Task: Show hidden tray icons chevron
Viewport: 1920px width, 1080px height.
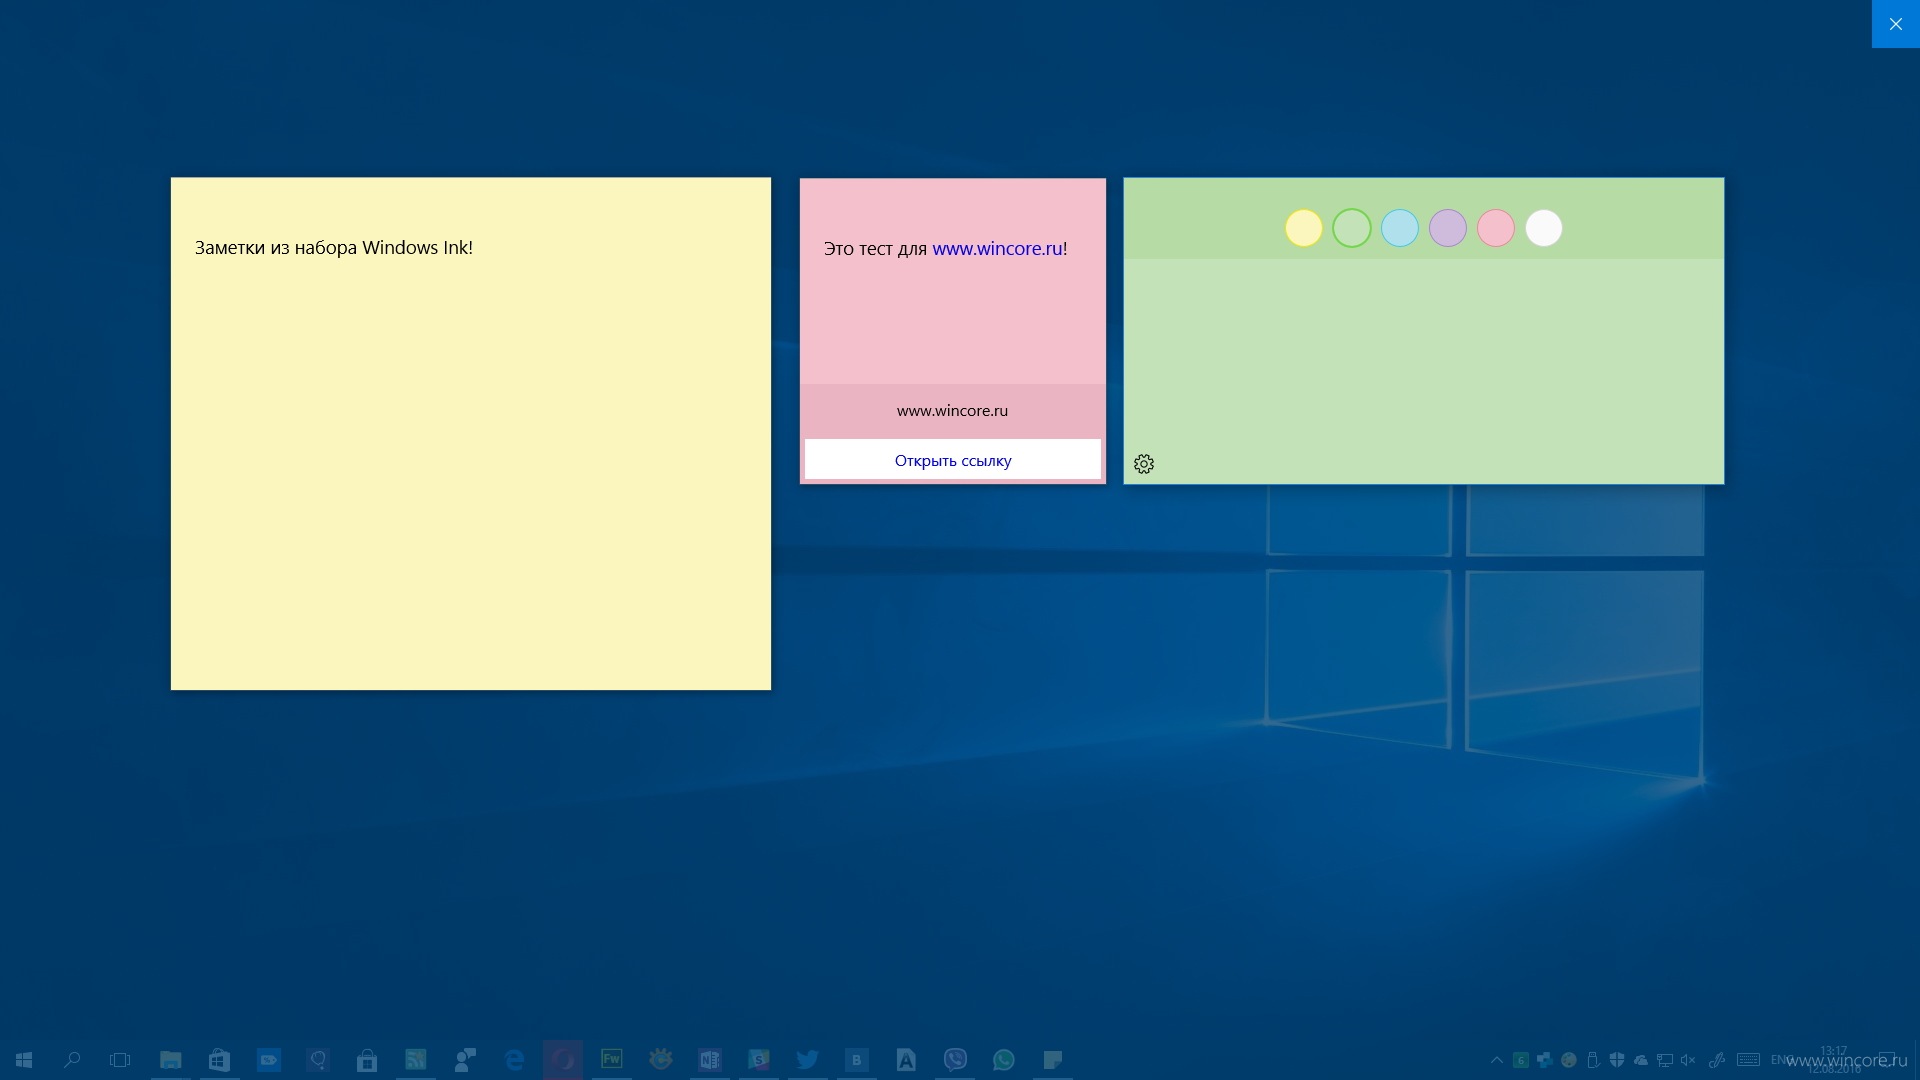Action: click(1497, 1060)
